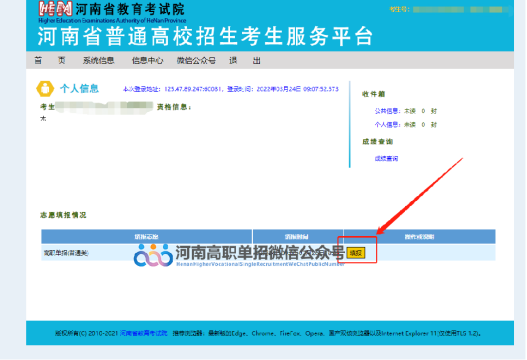Click the 个人信息 title text
Viewport: 527px width, 360px height.
[79, 89]
